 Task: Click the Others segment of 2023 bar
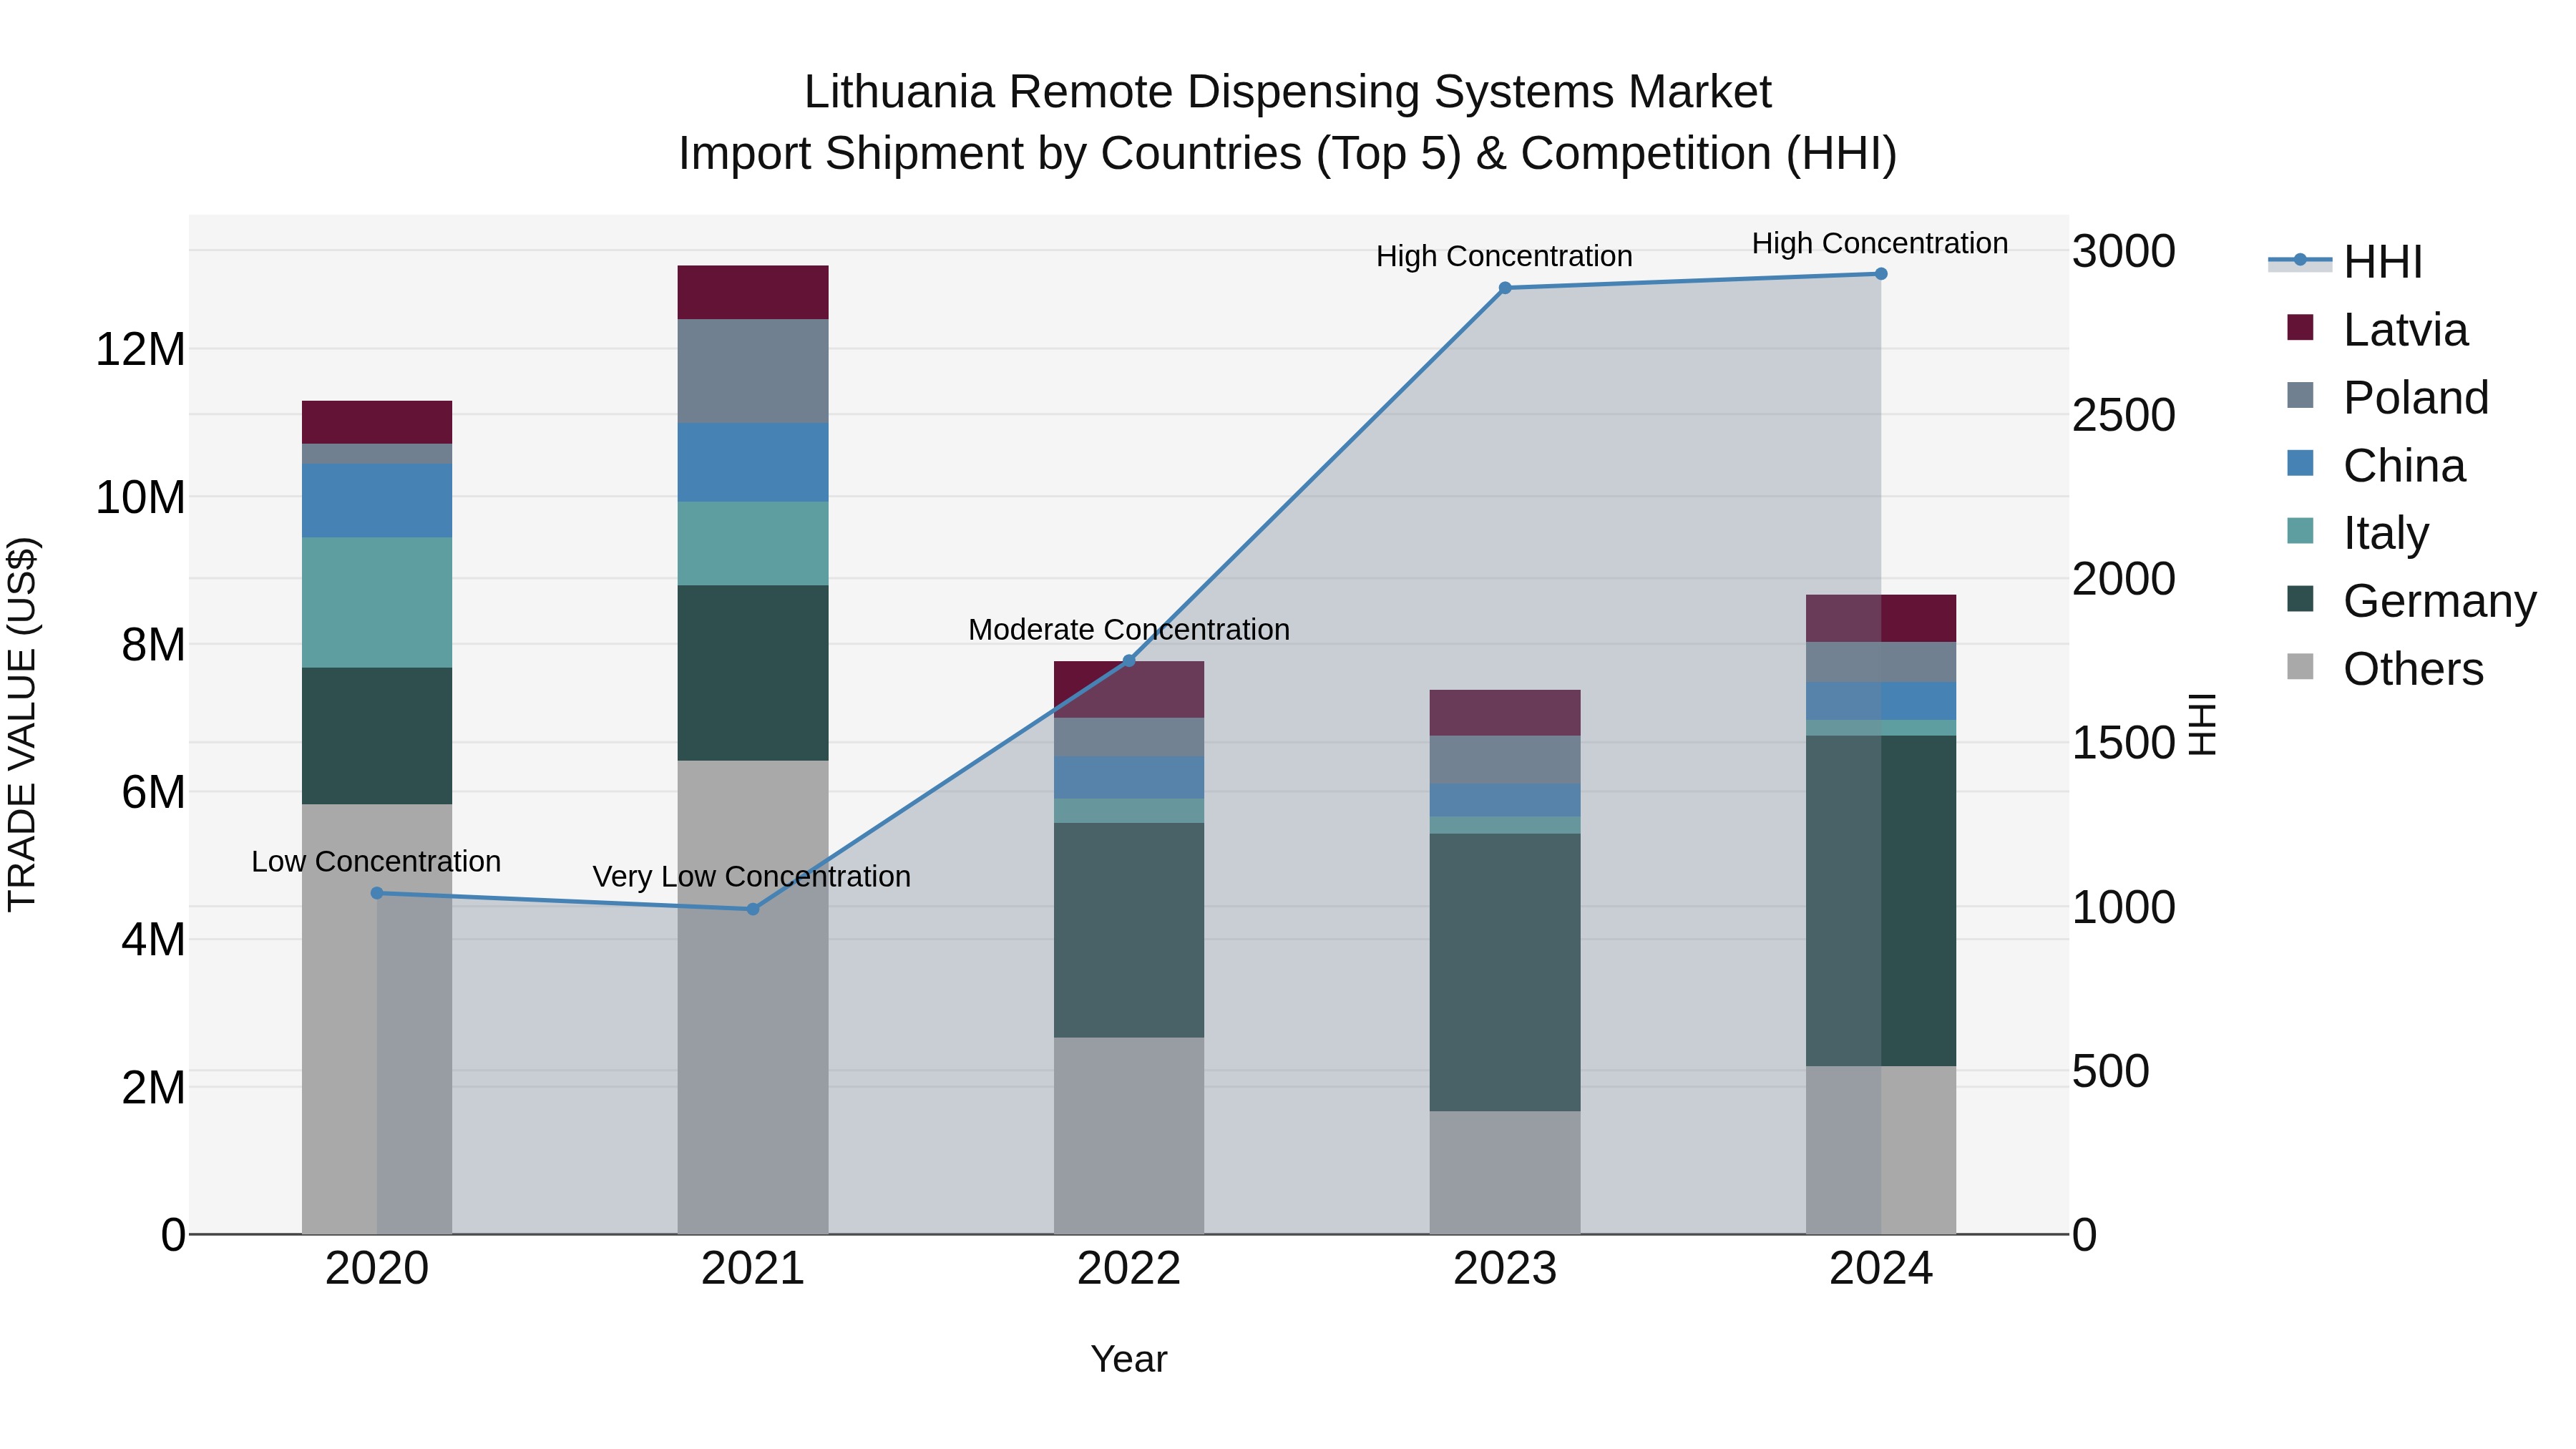[1505, 1173]
